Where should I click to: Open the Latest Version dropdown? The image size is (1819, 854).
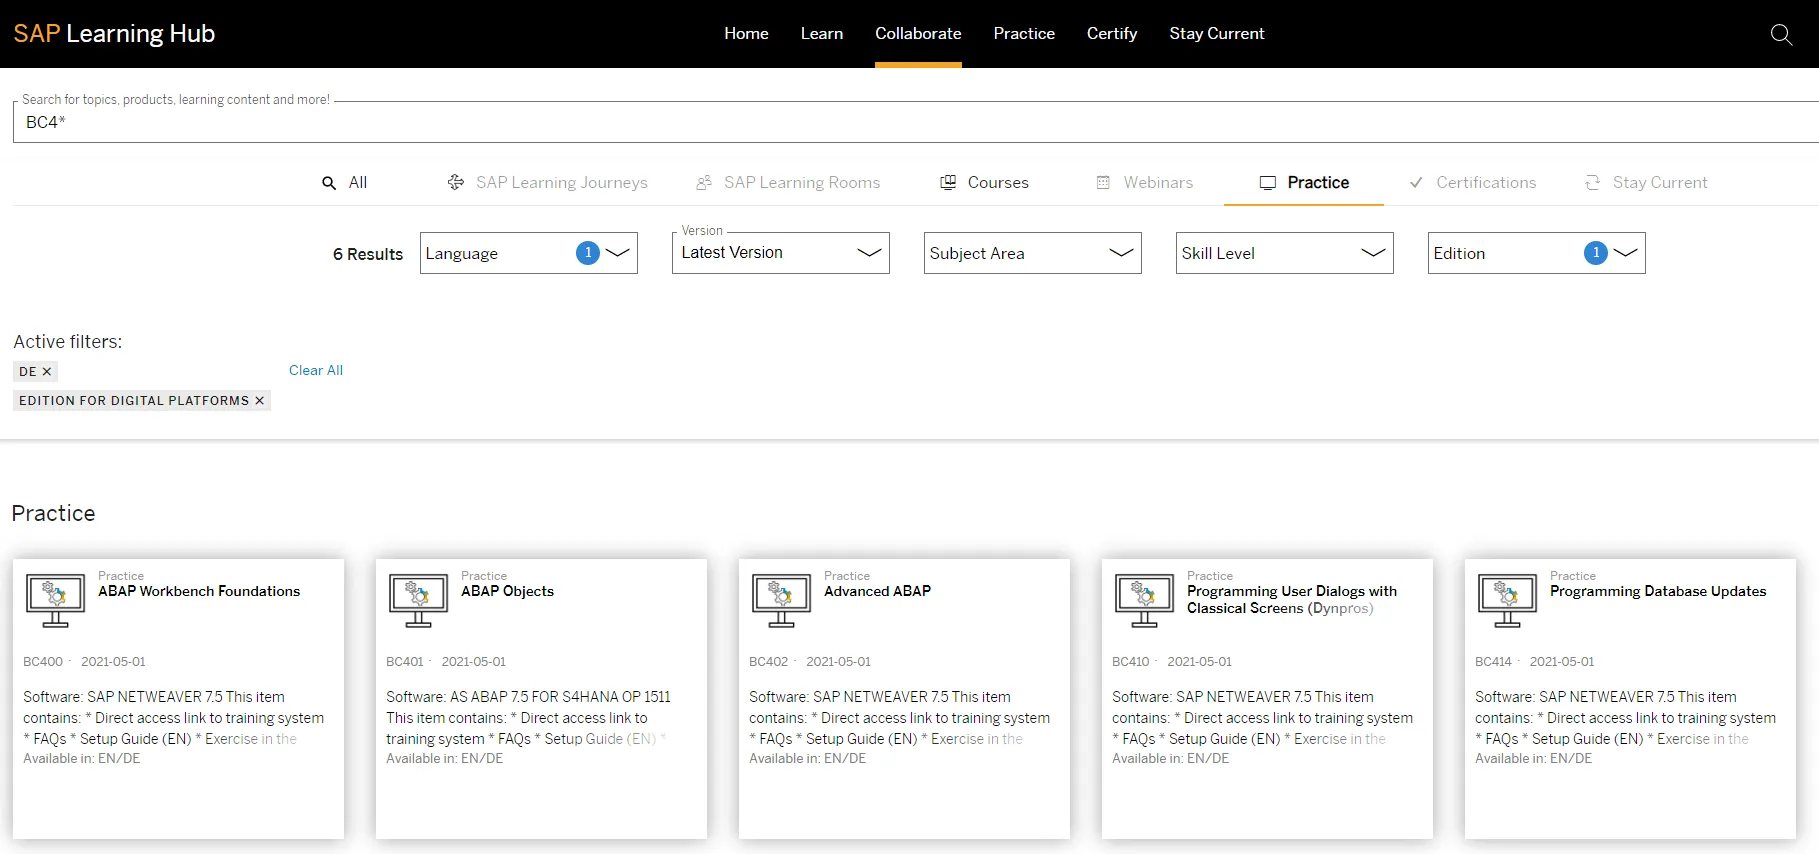(780, 253)
